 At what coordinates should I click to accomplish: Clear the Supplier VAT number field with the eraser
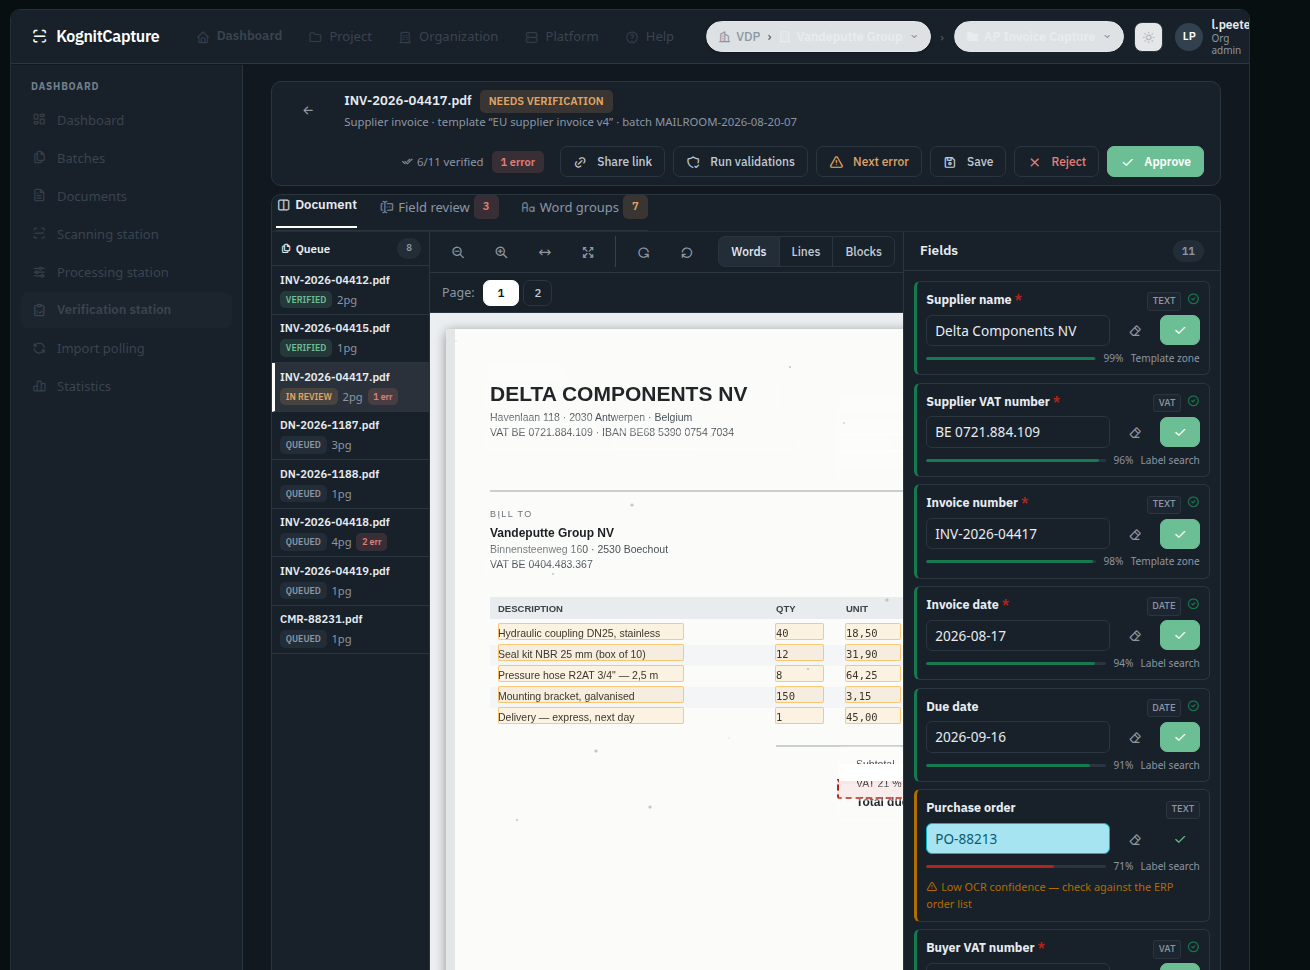click(1135, 432)
